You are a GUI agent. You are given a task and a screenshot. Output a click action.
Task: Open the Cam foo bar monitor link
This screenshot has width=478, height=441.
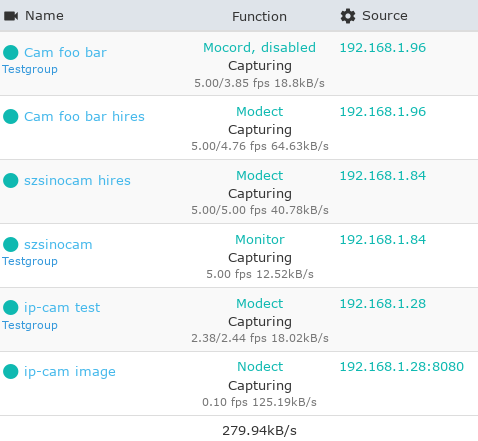[x=65, y=52]
